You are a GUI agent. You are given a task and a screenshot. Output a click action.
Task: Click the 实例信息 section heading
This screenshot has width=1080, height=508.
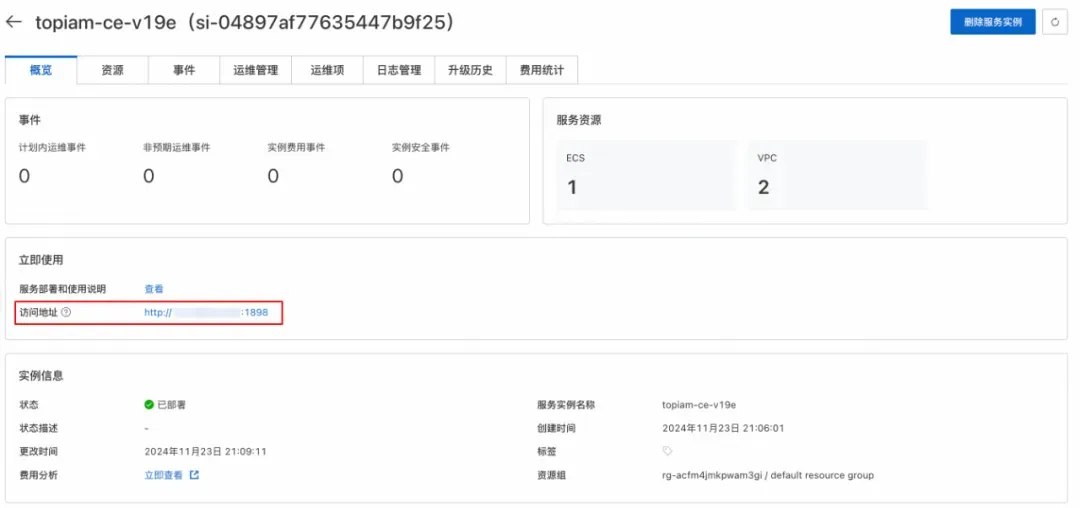point(41,375)
